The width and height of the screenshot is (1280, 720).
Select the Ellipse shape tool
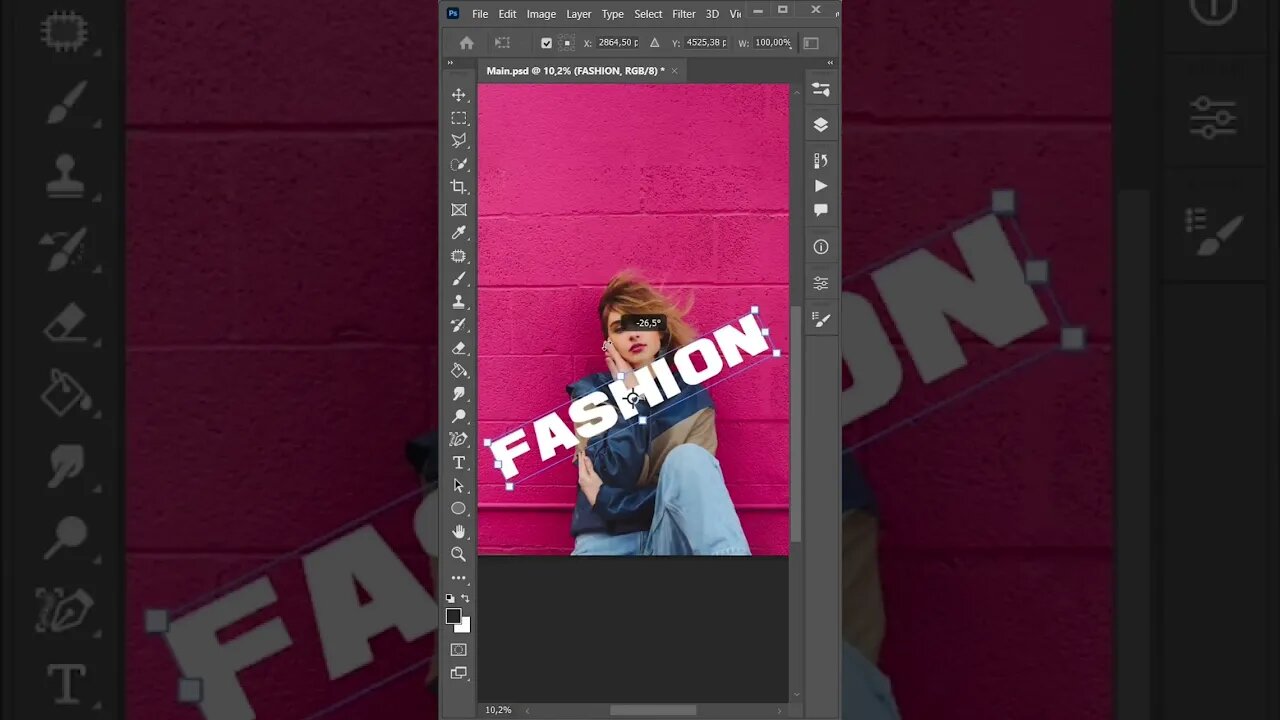pyautogui.click(x=459, y=509)
